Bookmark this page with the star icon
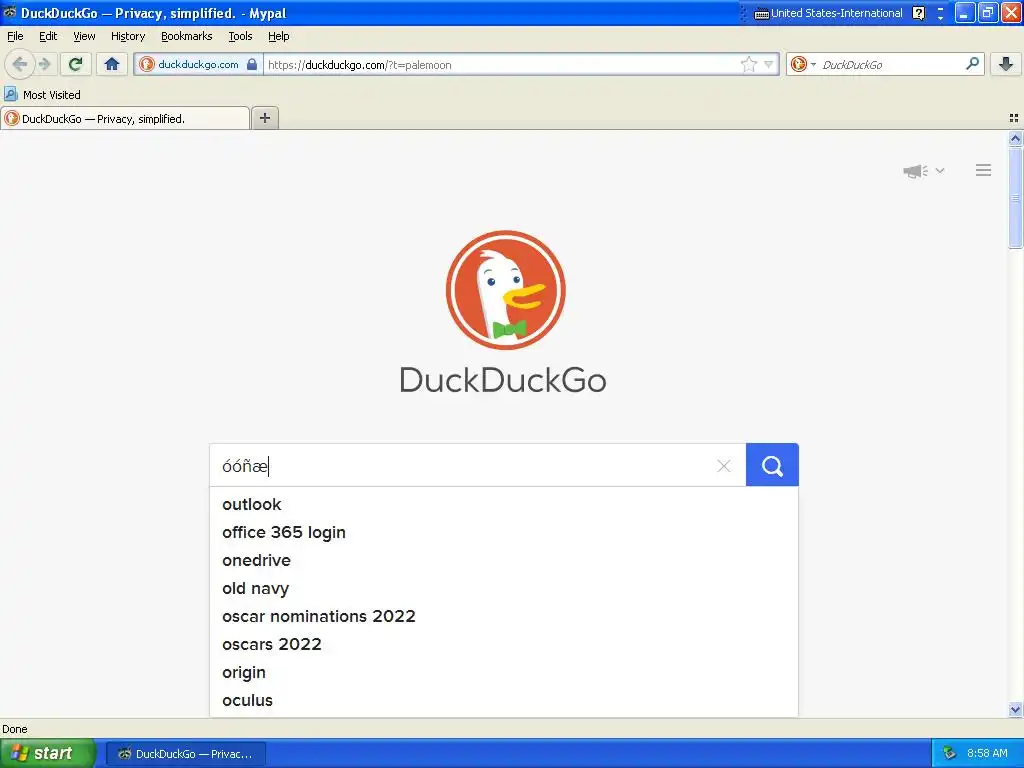Viewport: 1024px width, 768px height. (x=748, y=64)
